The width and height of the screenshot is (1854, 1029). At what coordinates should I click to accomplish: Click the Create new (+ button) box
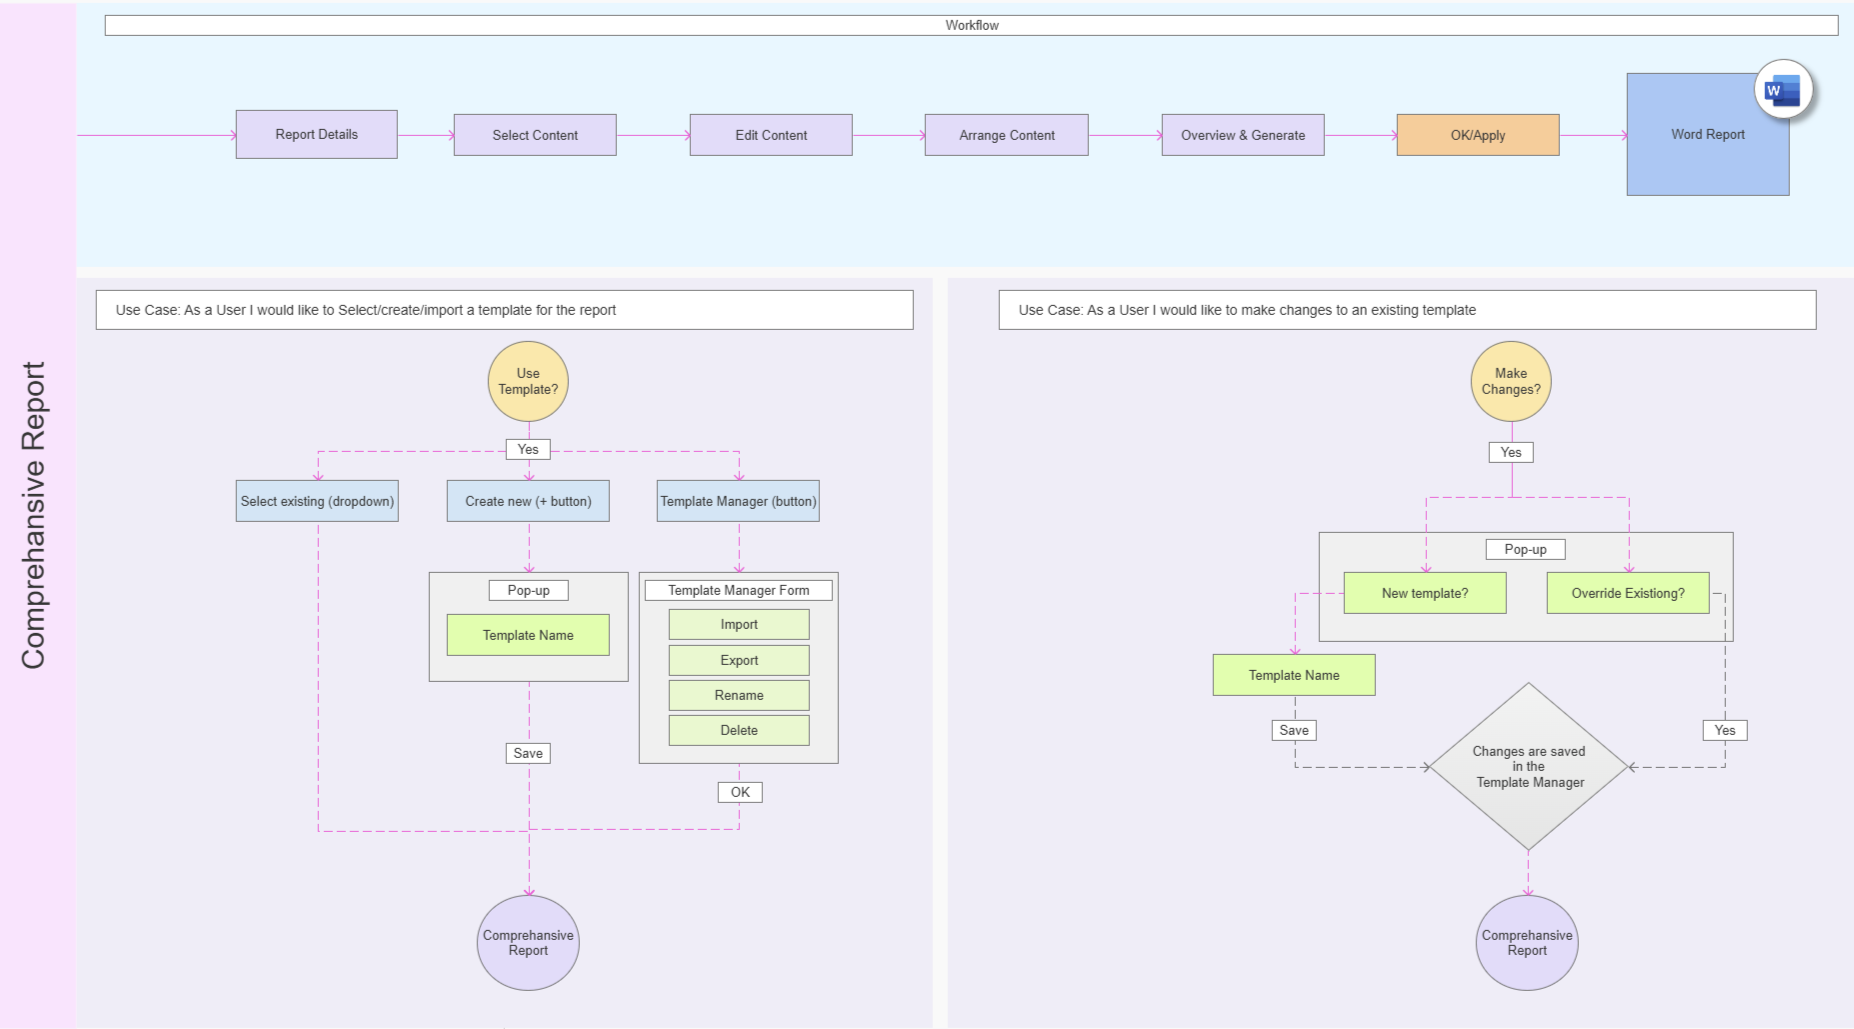pos(528,501)
